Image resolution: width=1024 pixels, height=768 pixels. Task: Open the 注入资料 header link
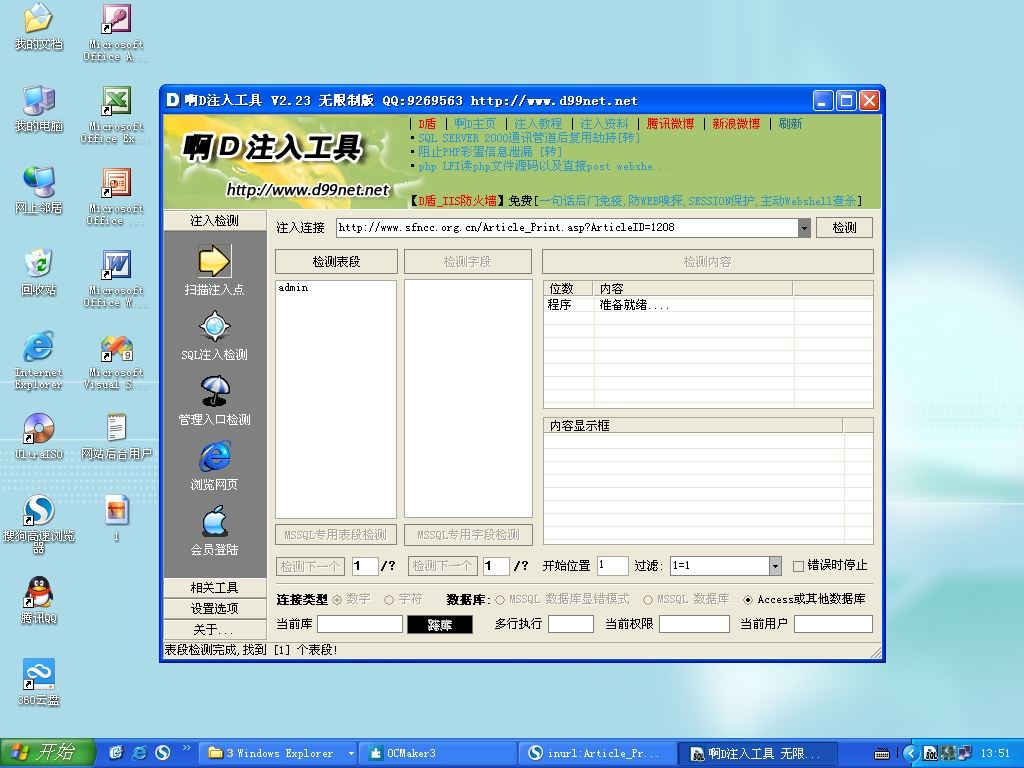(x=604, y=123)
